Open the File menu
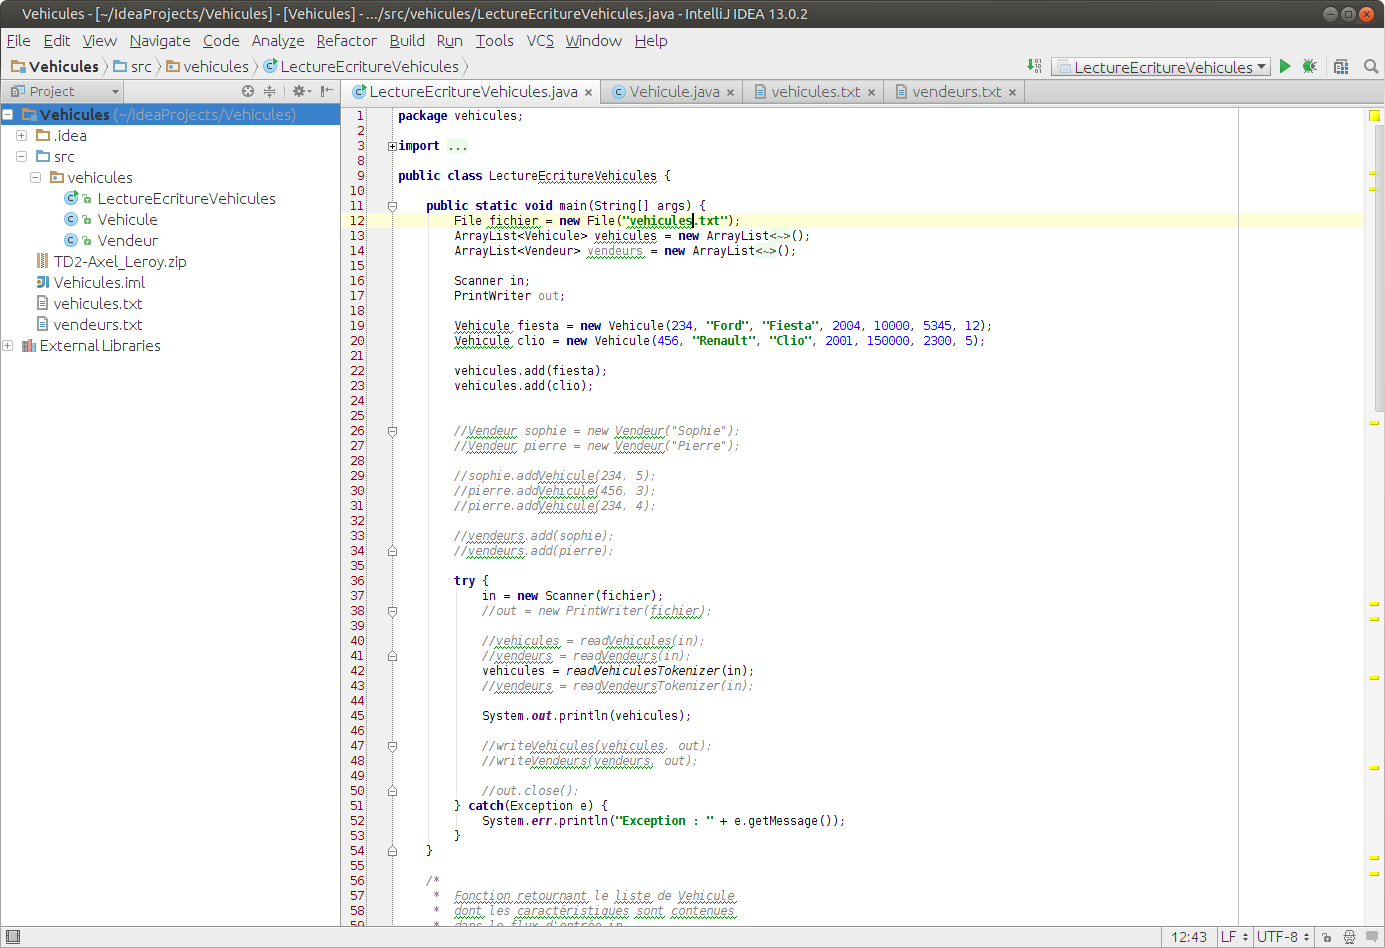This screenshot has width=1385, height=948. pos(18,41)
